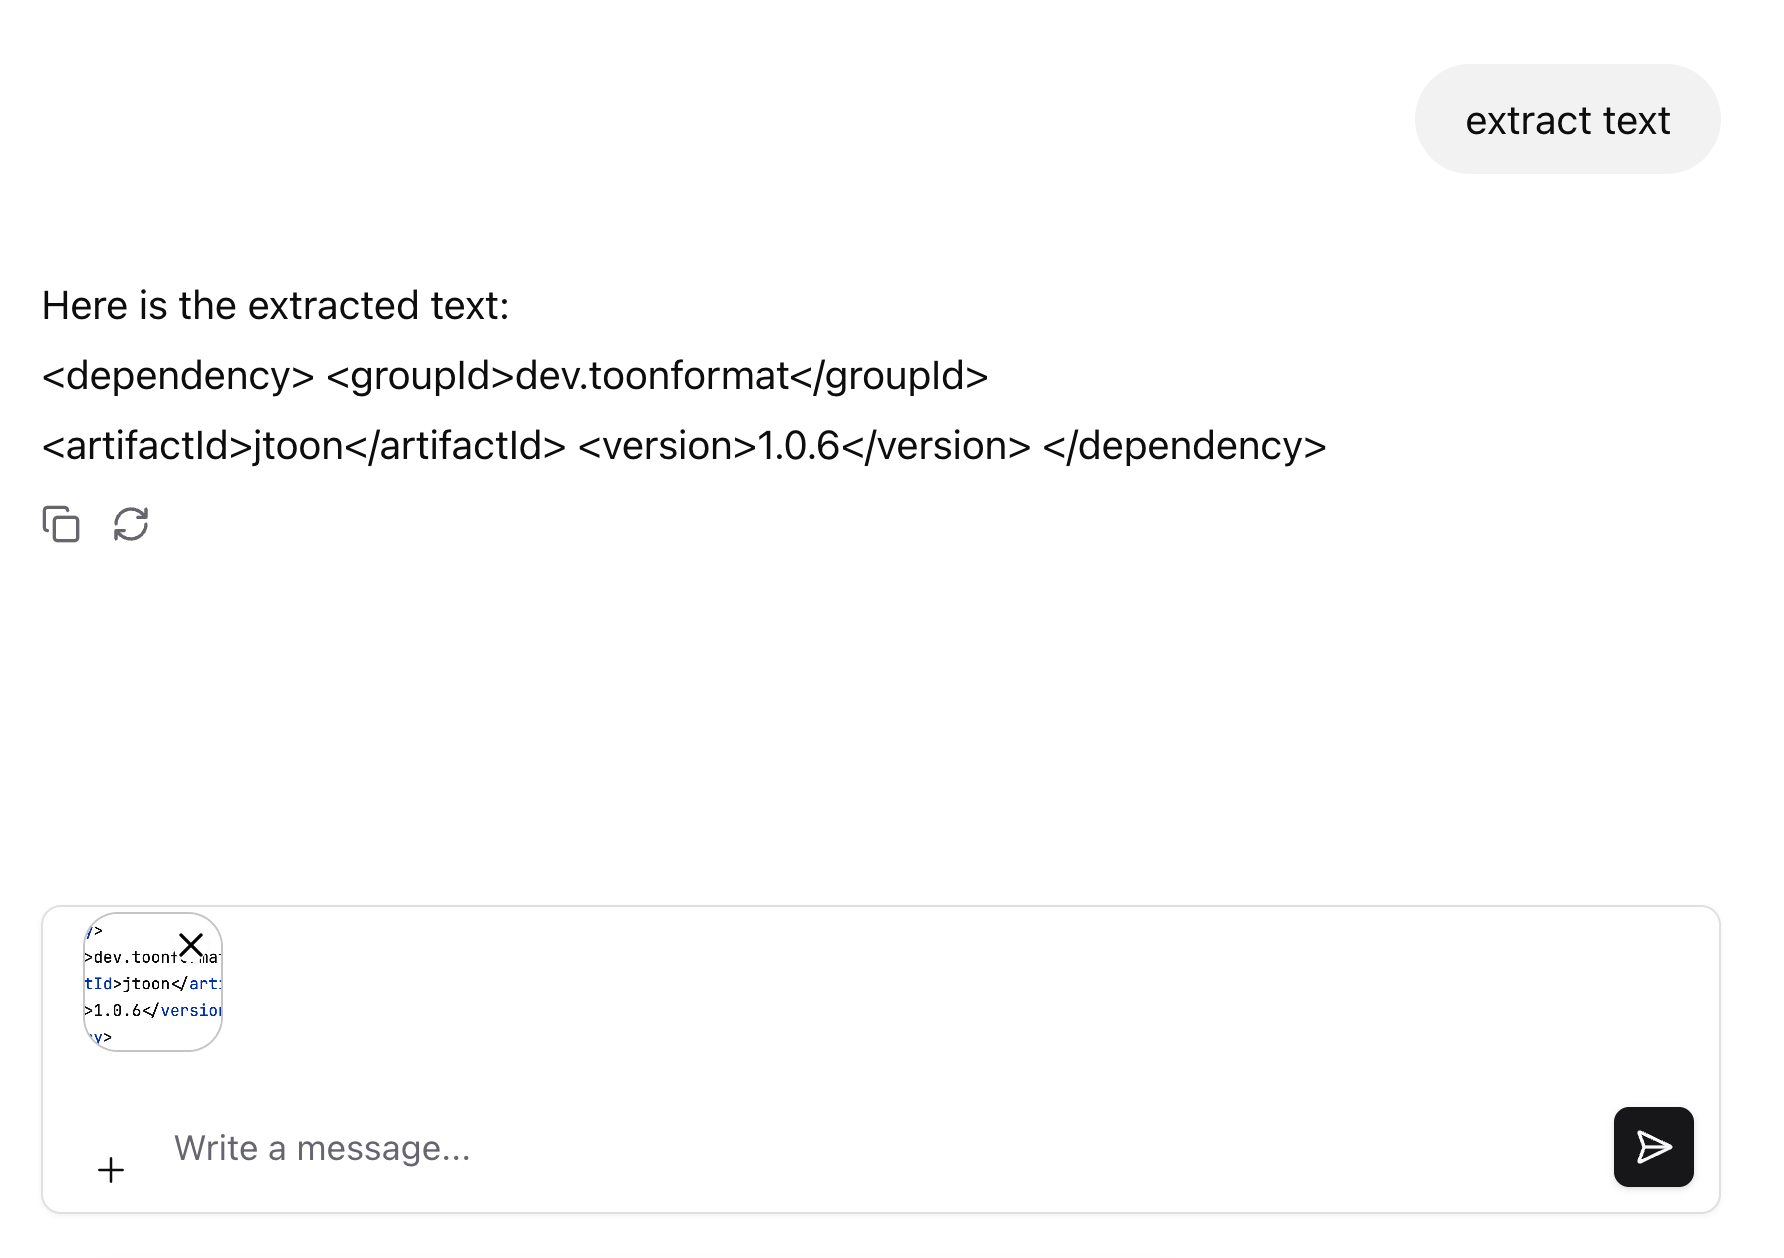
Task: Click the "1.0.6" version number text
Action: pyautogui.click(x=798, y=446)
